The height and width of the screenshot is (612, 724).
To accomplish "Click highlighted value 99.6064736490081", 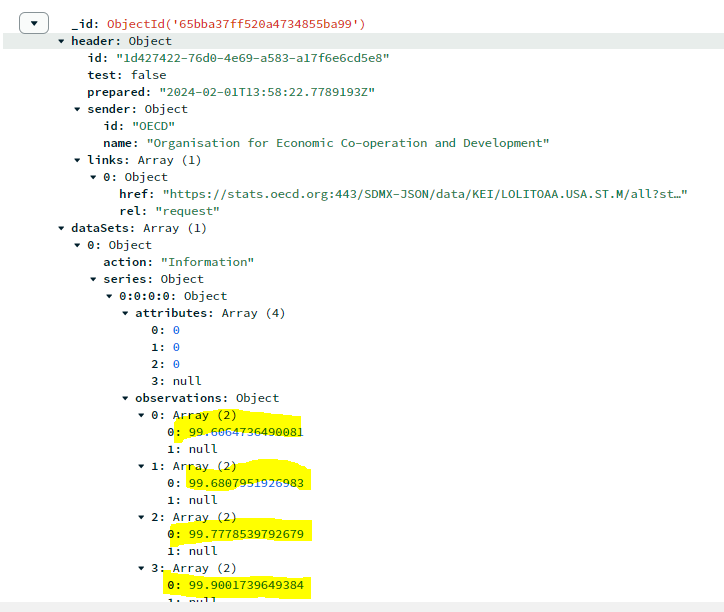I will pyautogui.click(x=245, y=432).
